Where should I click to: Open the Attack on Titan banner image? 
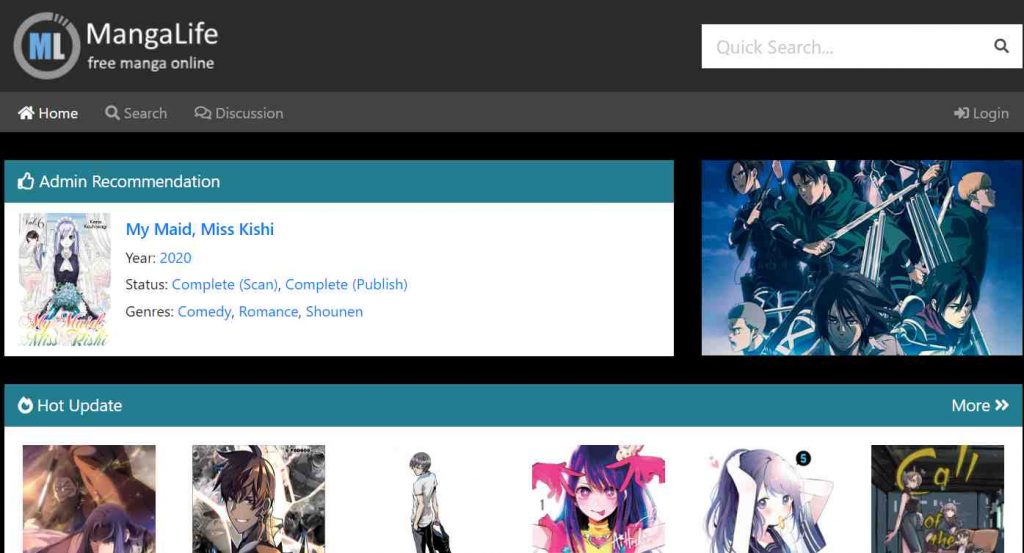click(861, 257)
